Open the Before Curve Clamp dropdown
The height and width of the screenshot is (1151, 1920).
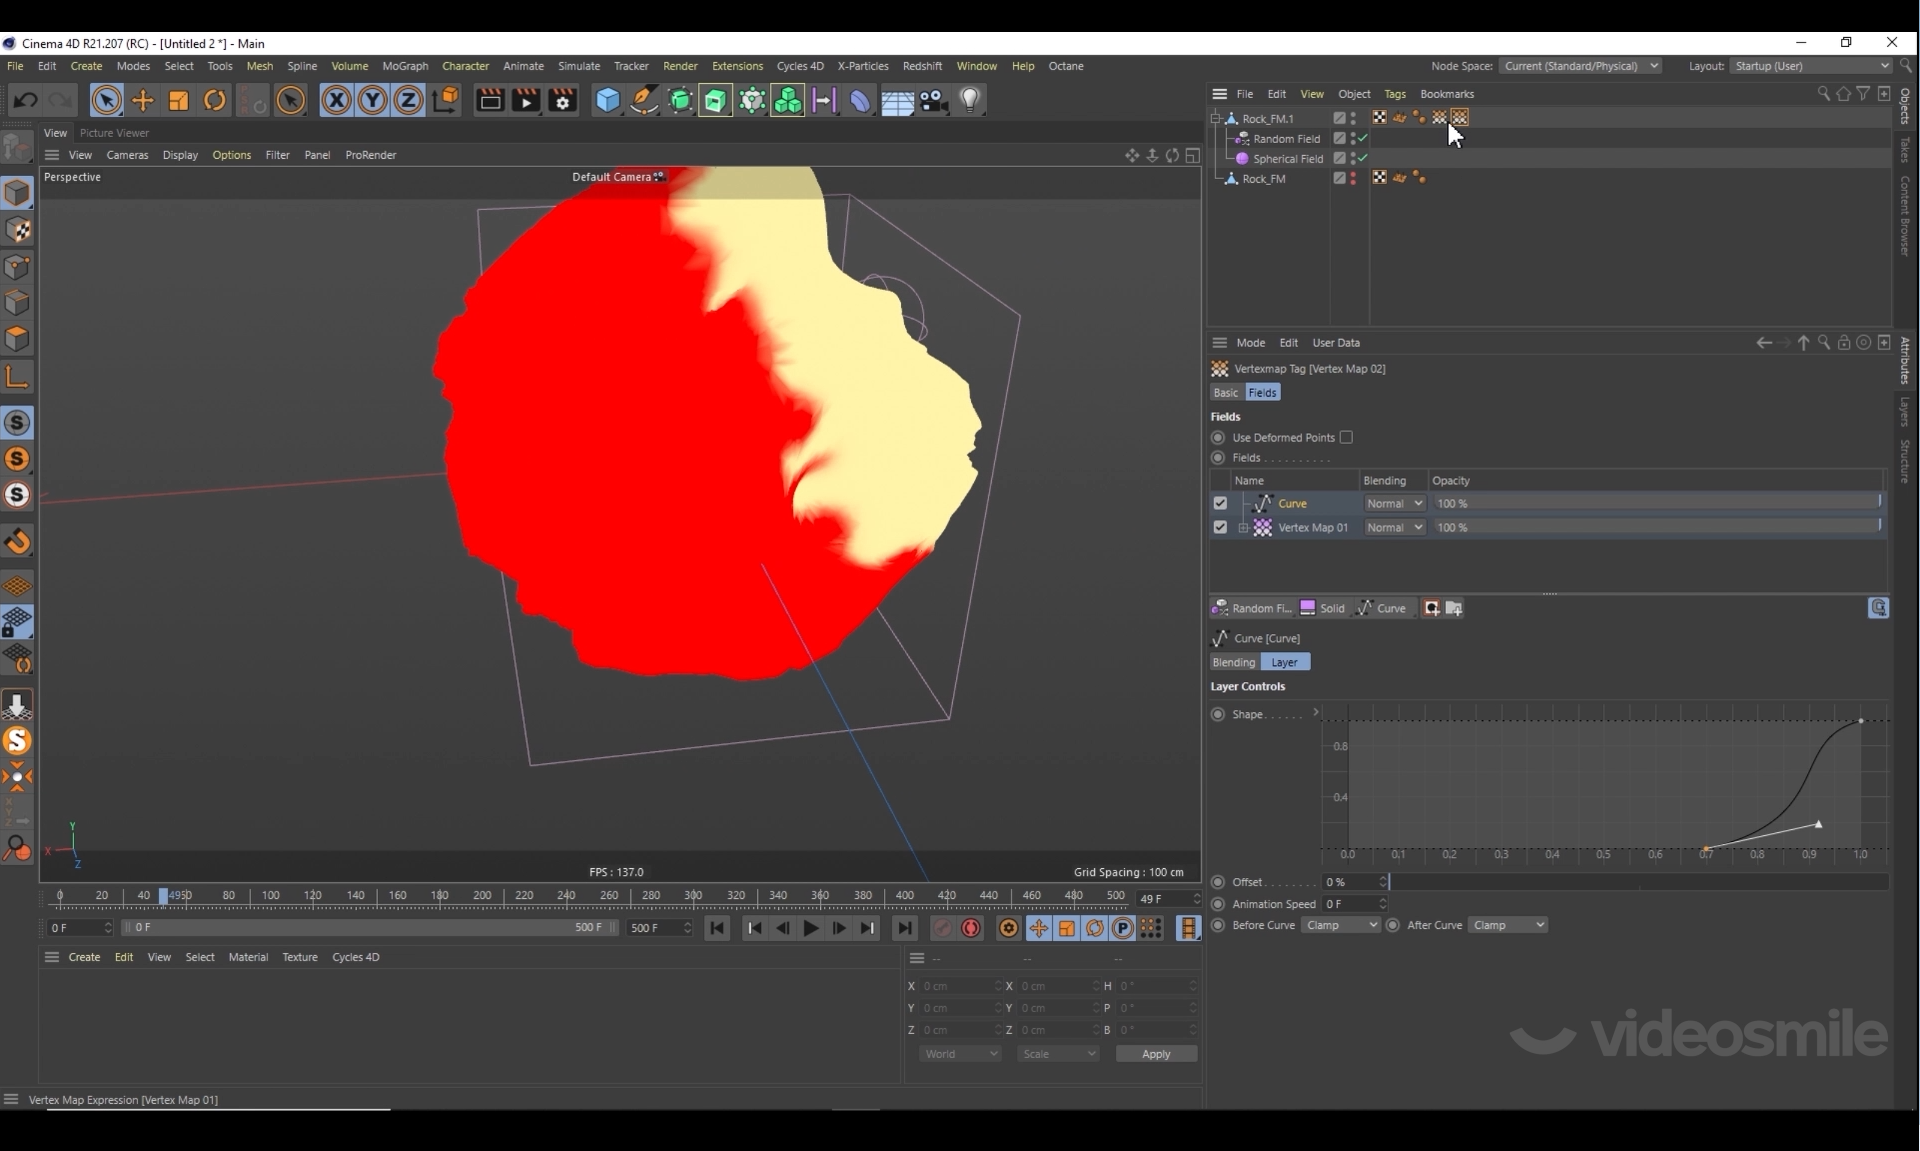tap(1340, 925)
